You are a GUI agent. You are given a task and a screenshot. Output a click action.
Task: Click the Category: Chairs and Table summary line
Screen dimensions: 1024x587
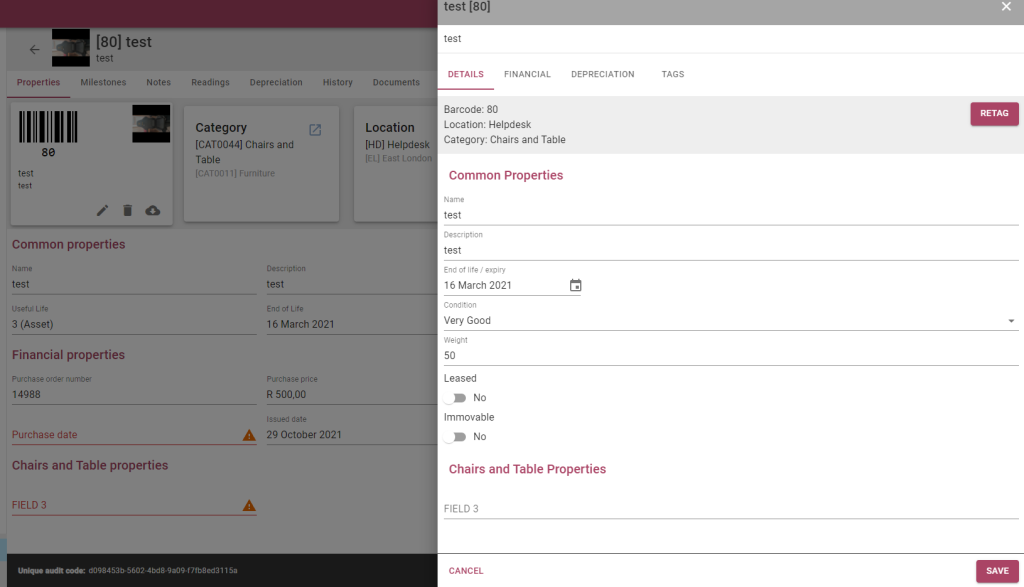point(505,140)
